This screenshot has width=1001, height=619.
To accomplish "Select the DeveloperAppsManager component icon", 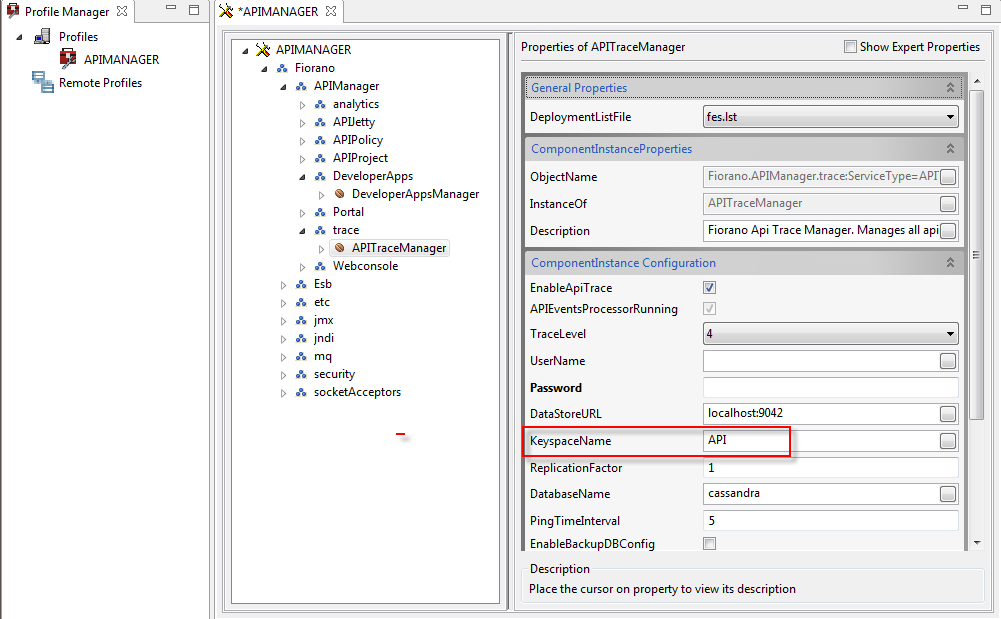I will tap(340, 194).
